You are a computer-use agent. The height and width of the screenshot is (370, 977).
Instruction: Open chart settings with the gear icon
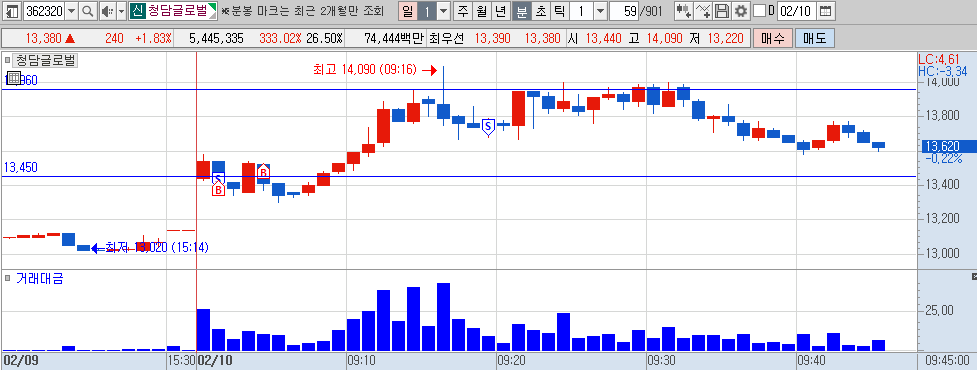click(740, 11)
